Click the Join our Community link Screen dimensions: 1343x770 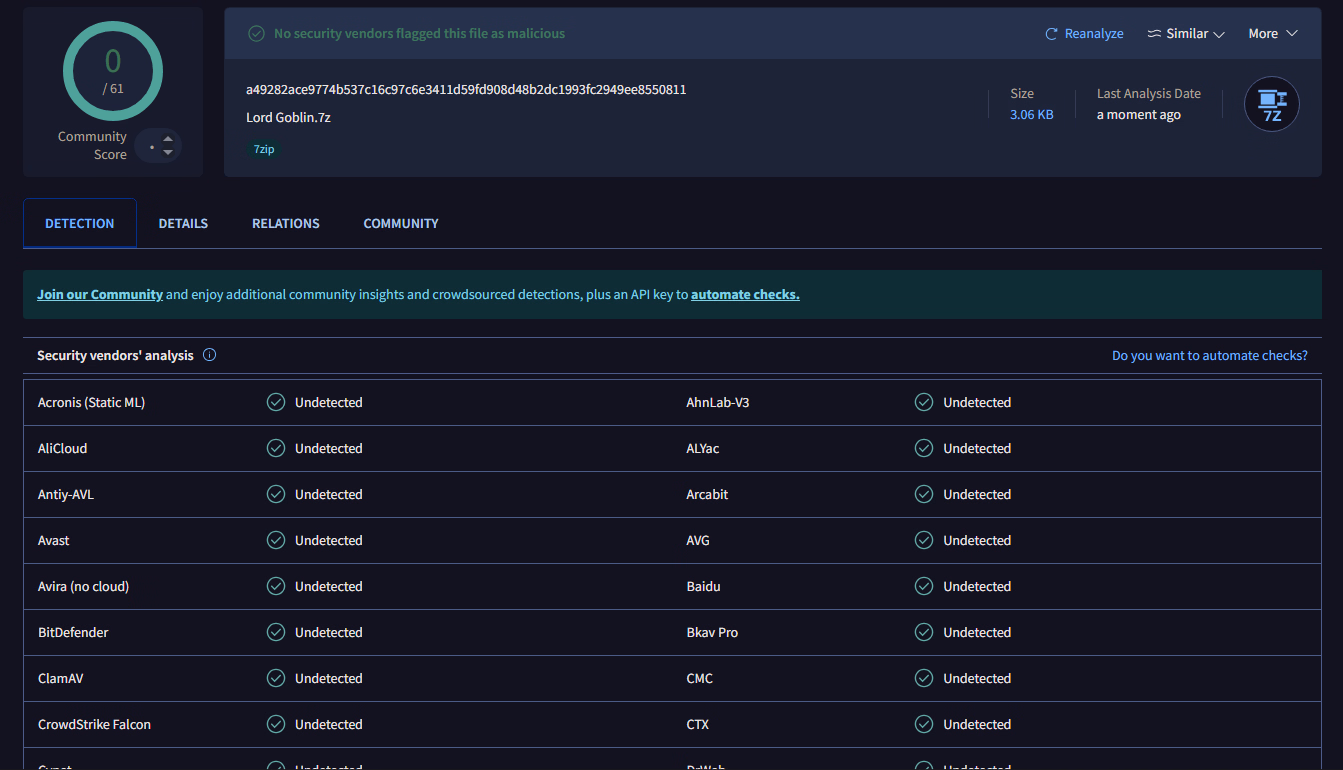pos(100,295)
